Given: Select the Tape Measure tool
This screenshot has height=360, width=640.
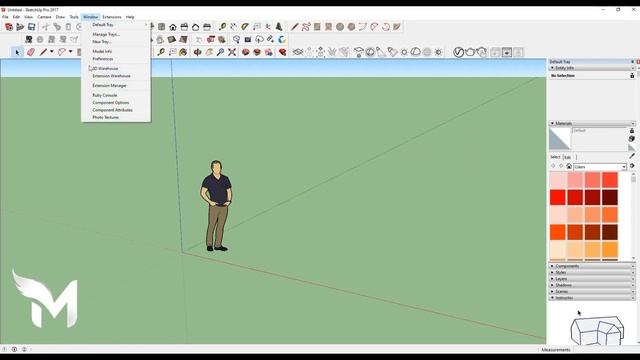Looking at the screenshot, I should coord(222,27).
